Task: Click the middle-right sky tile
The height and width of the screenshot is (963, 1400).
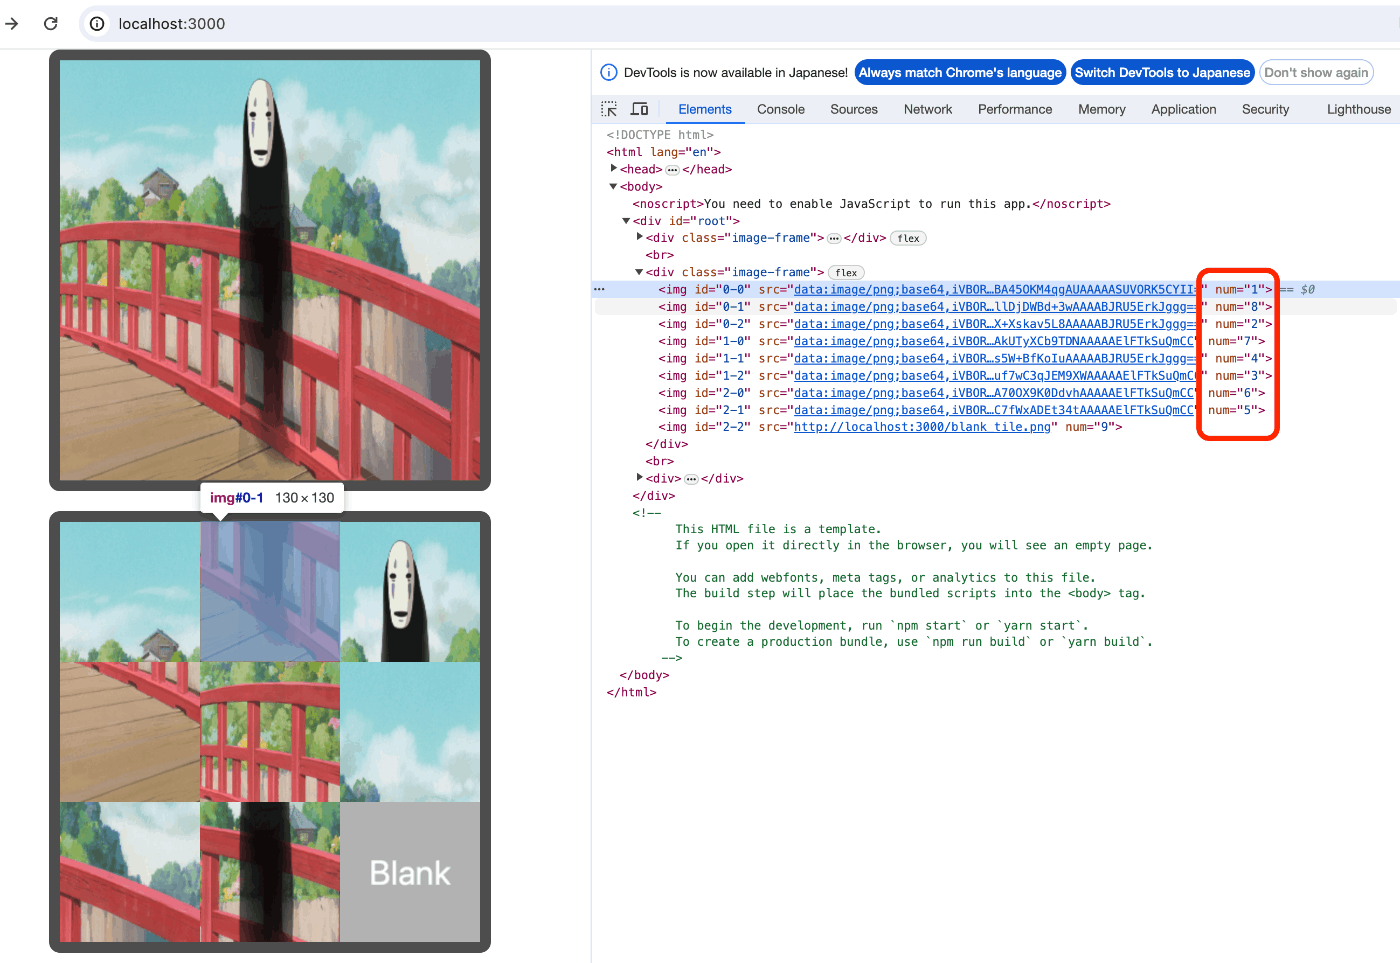Action: pyautogui.click(x=410, y=732)
